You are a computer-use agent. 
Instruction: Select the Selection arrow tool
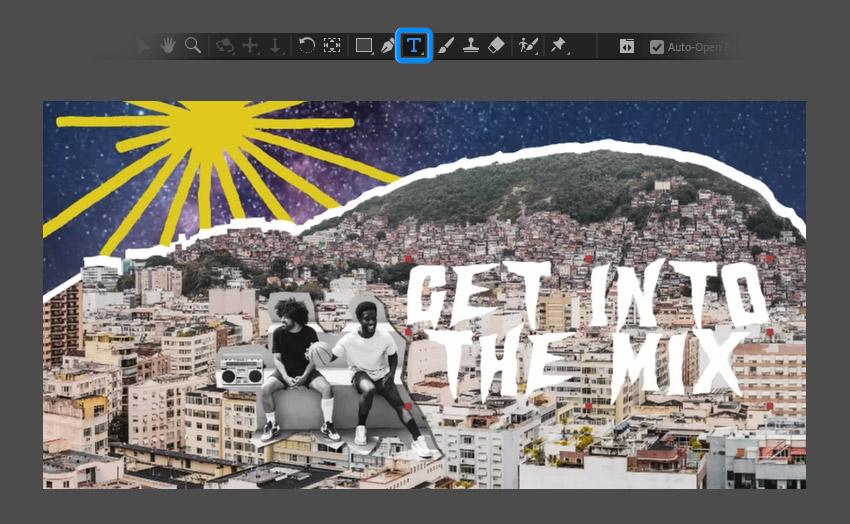pos(143,46)
